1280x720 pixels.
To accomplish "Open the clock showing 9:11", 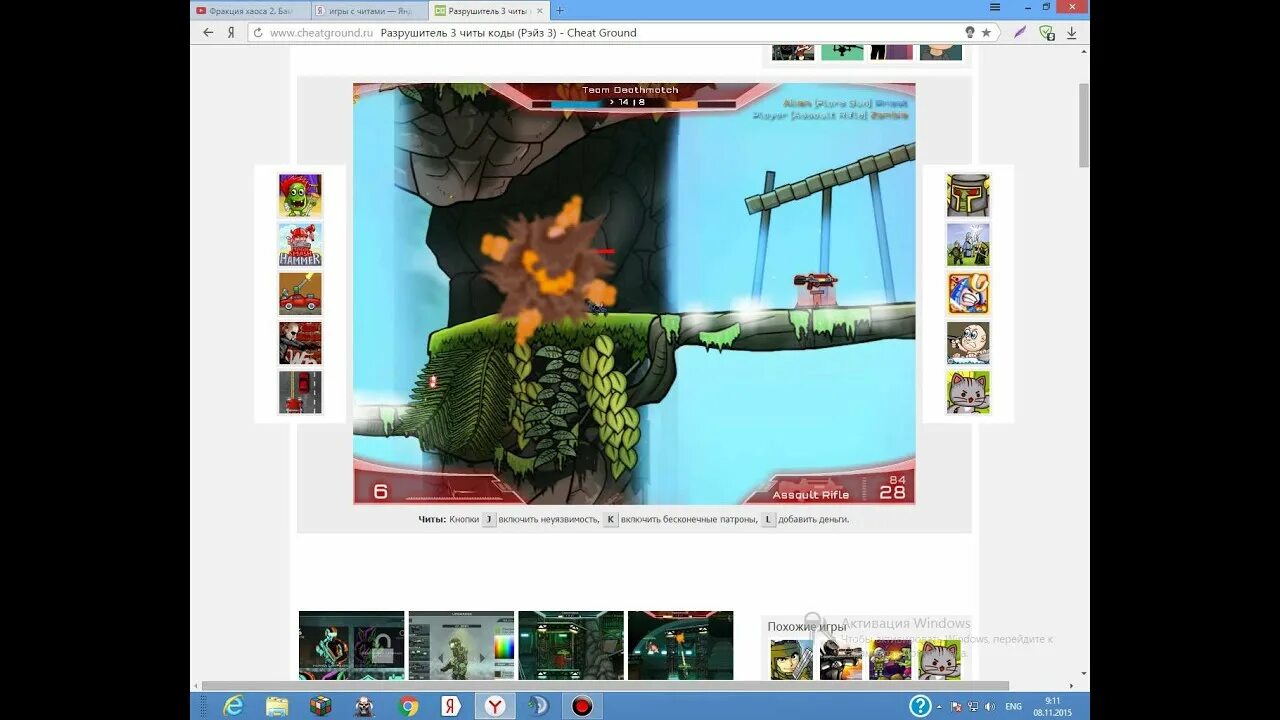I will click(x=1052, y=706).
